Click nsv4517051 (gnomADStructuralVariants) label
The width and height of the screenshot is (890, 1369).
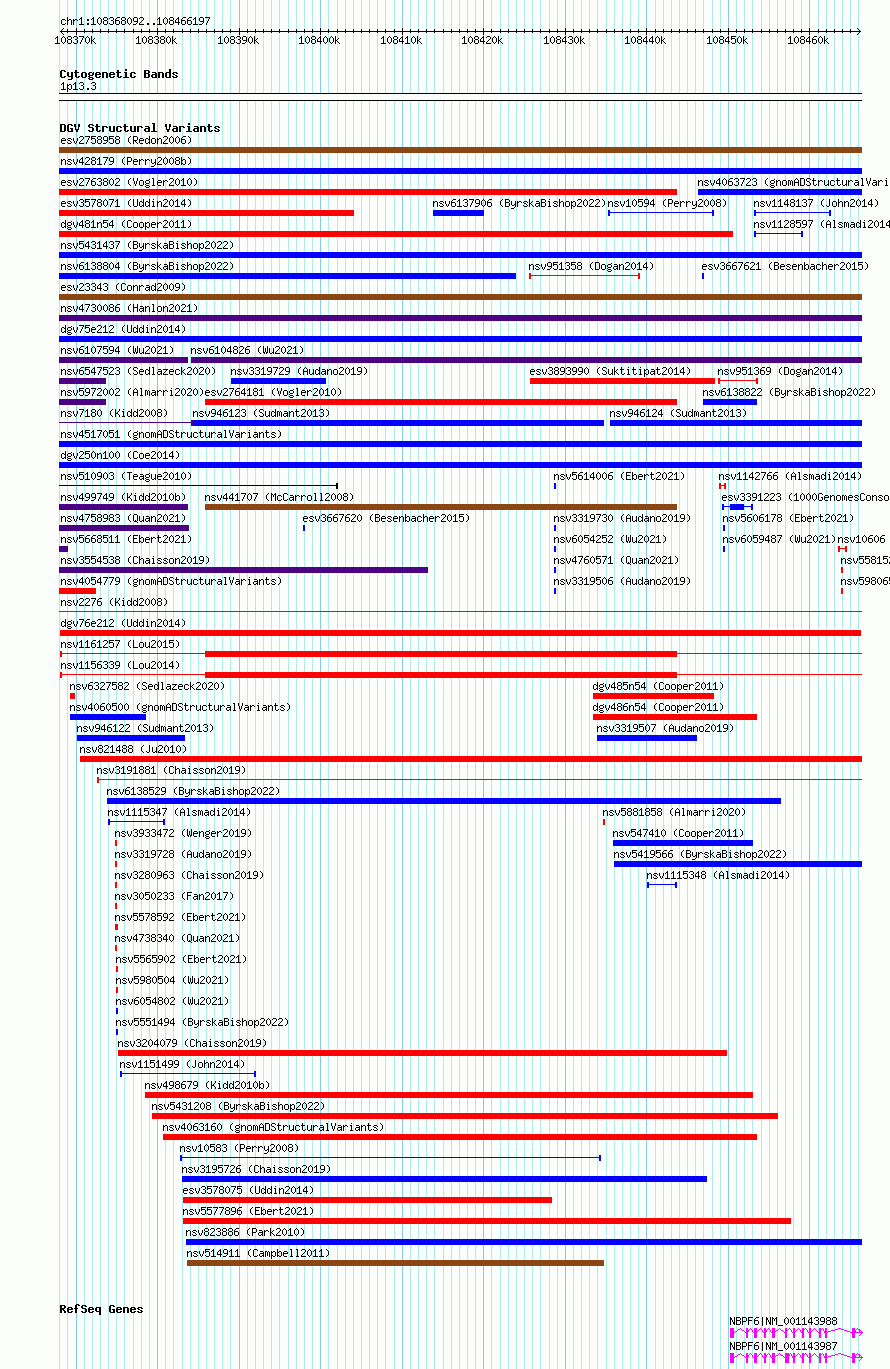click(x=171, y=434)
